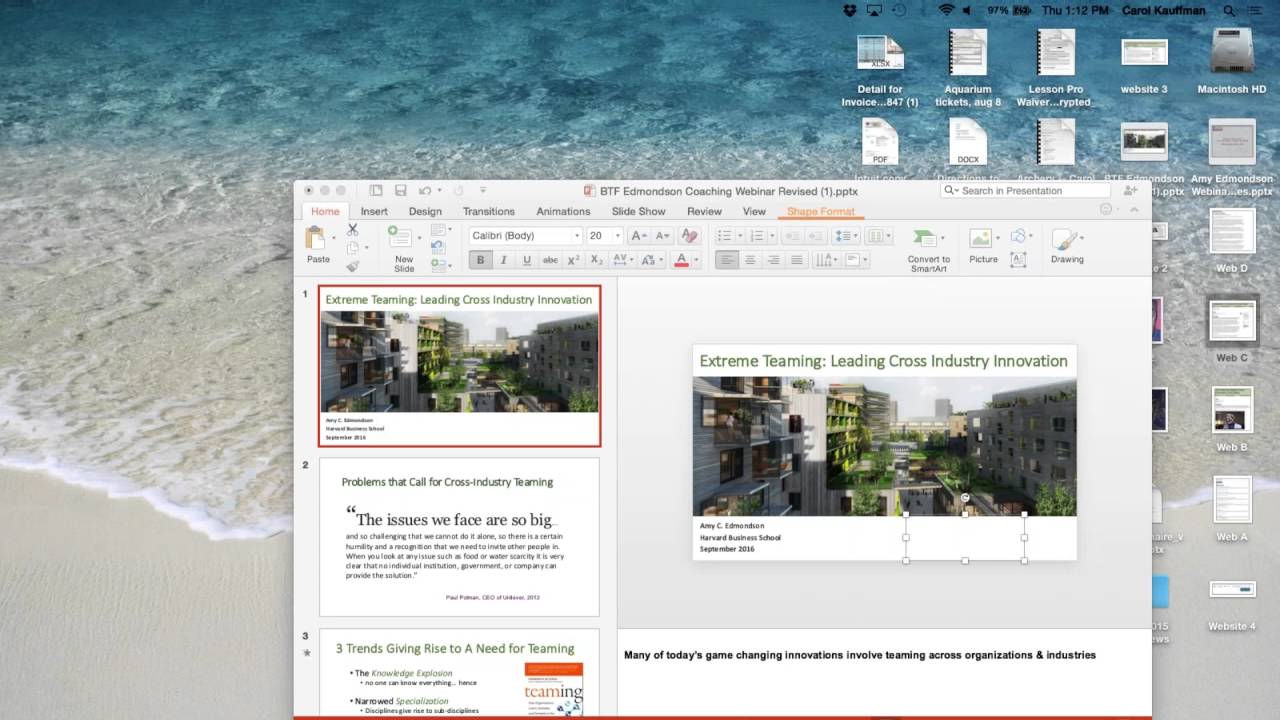
Task: Toggle Strikethrough abc formatting
Action: [x=550, y=260]
